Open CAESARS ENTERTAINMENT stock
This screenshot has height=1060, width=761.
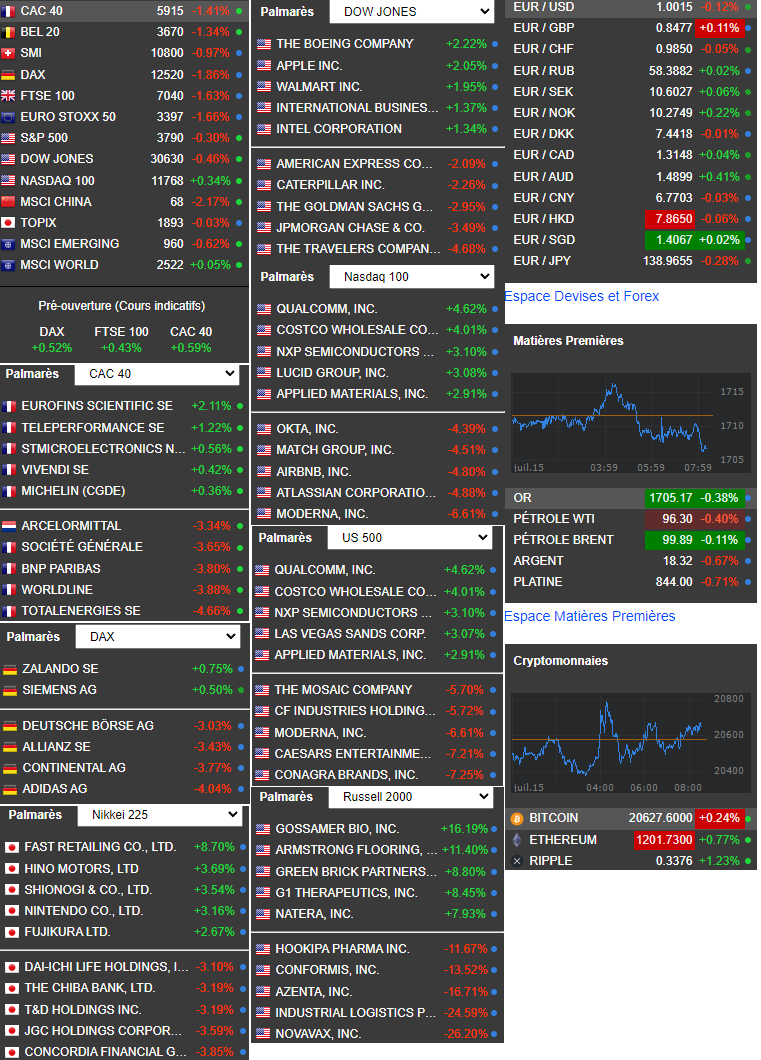click(352, 754)
